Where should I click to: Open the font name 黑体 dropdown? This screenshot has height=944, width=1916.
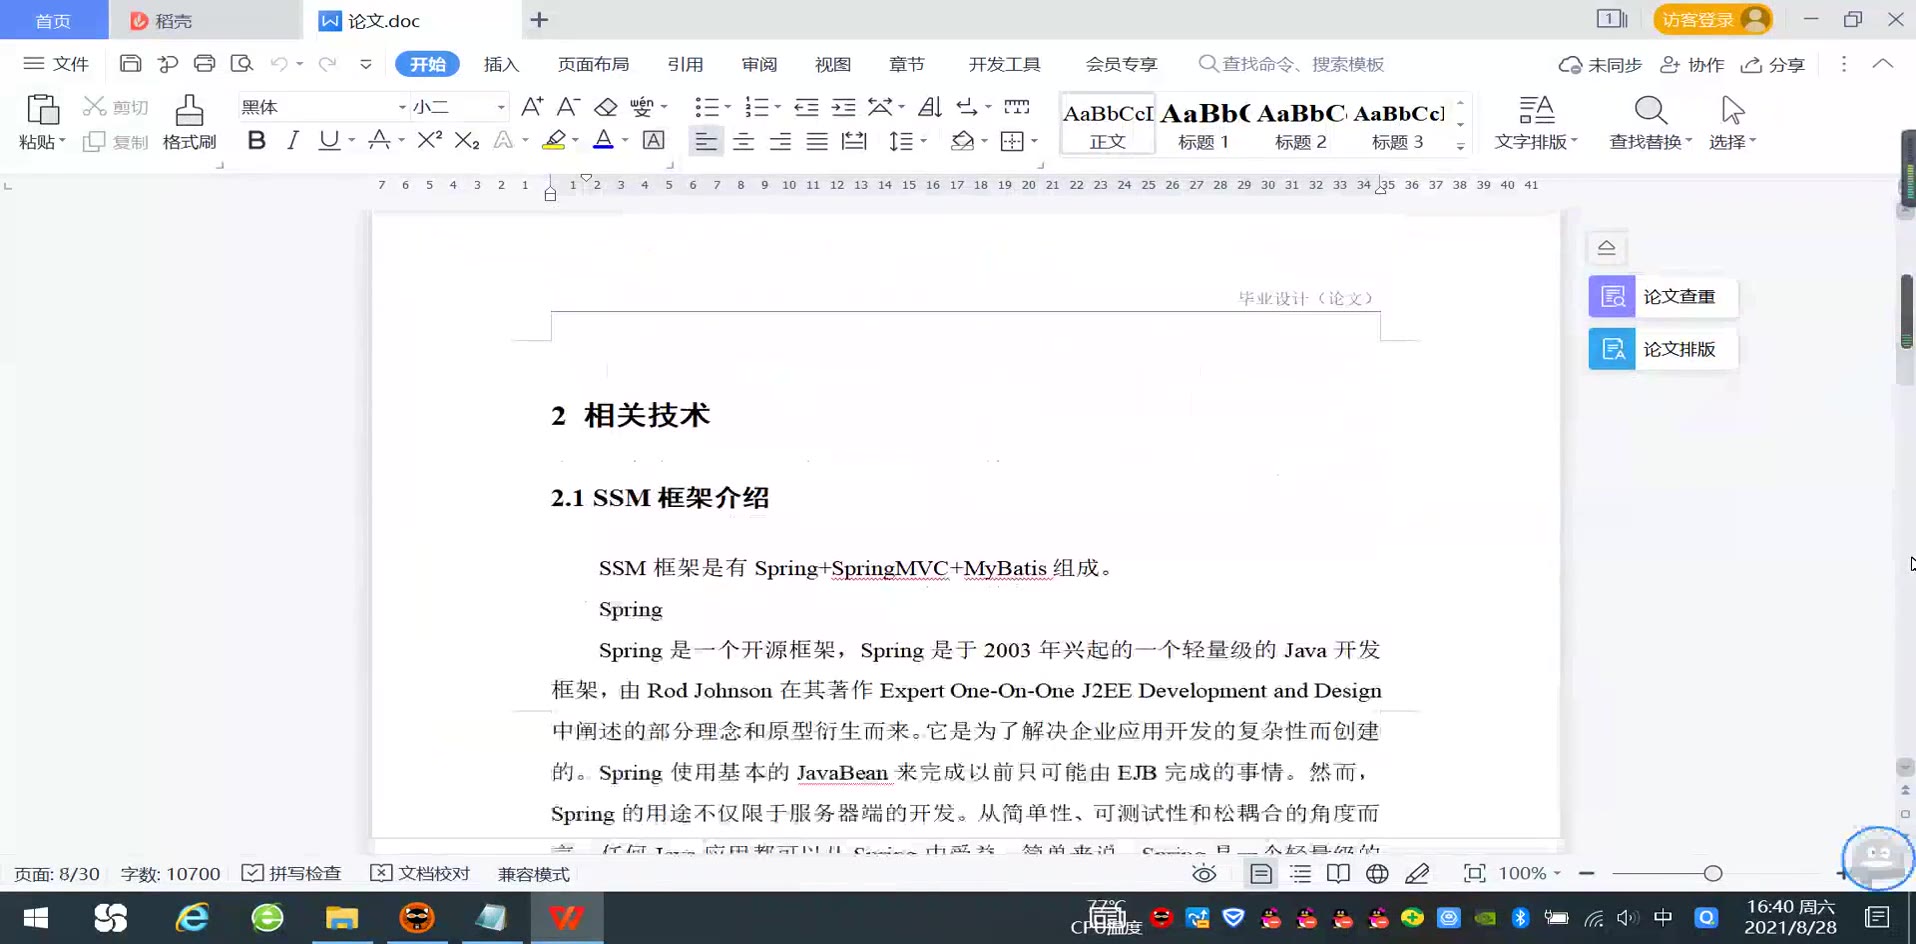pos(402,107)
